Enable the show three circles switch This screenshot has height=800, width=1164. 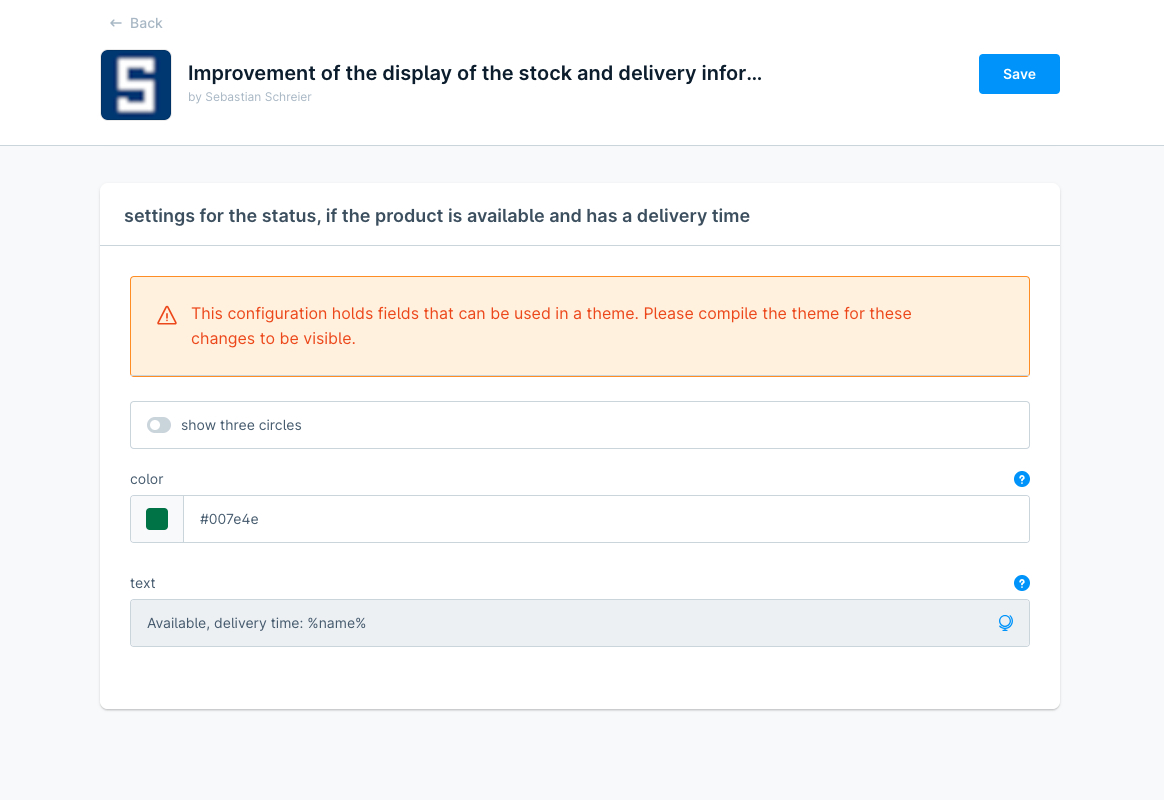pos(159,425)
